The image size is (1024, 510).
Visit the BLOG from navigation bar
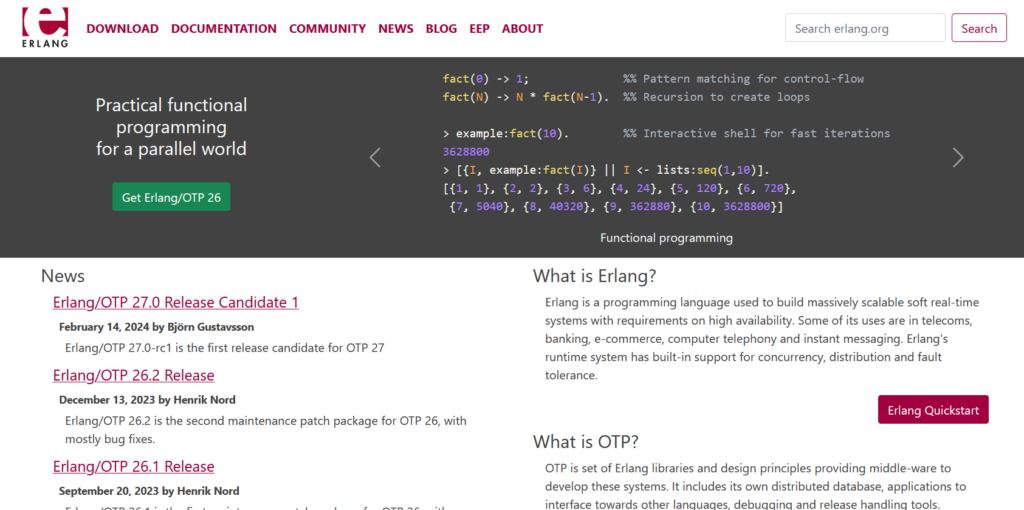click(441, 29)
